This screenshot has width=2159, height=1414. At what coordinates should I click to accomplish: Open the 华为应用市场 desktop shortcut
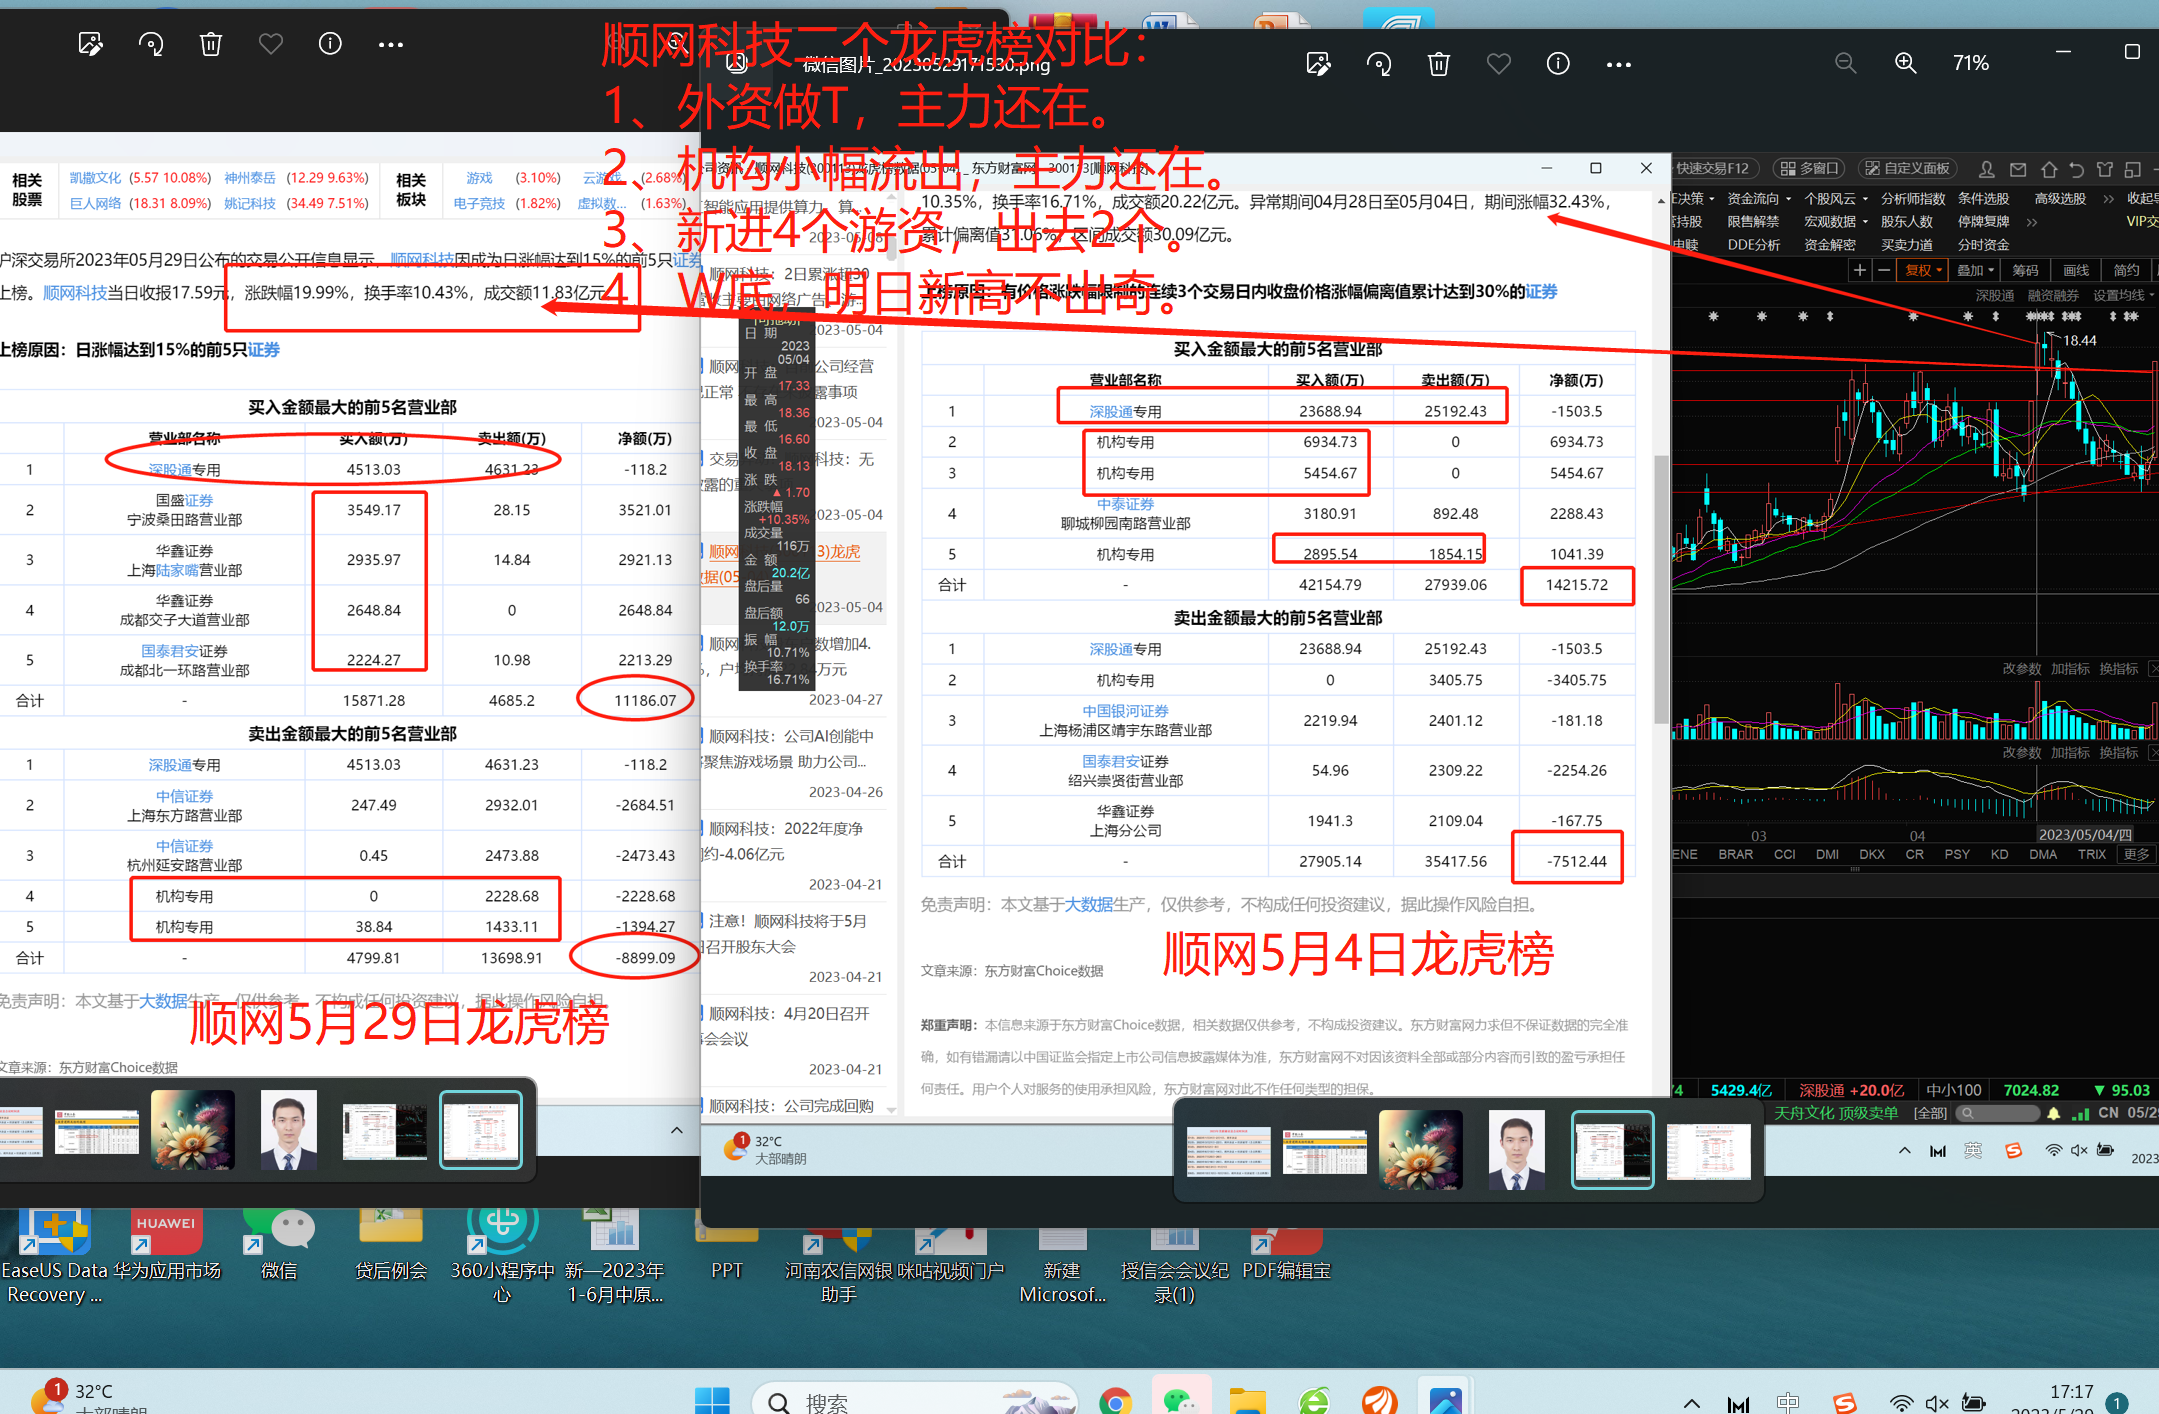[166, 1245]
